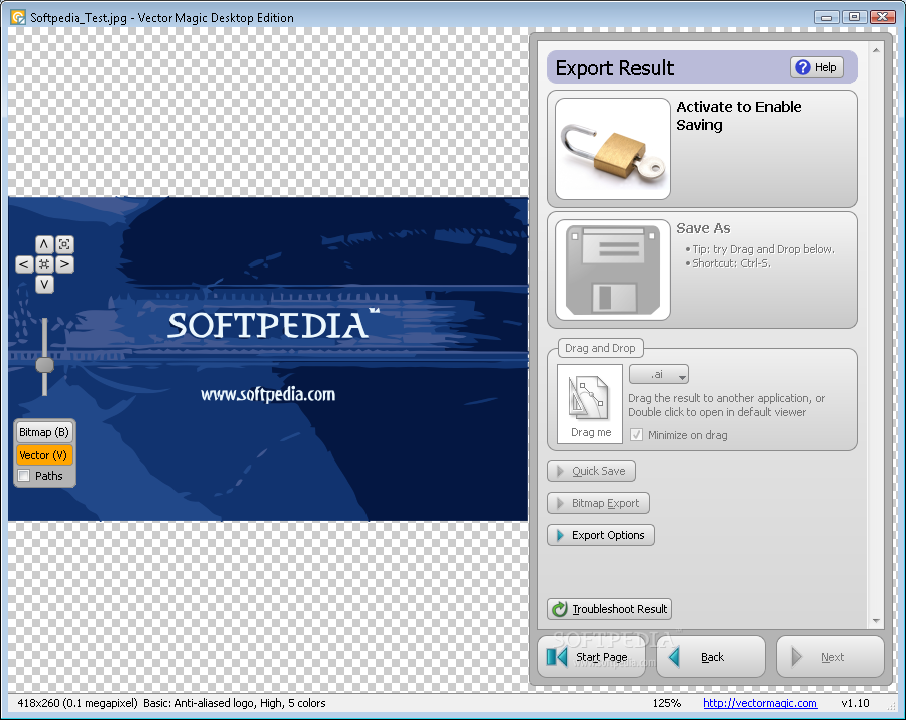The image size is (906, 720).
Task: Go to the Start Page
Action: click(591, 657)
